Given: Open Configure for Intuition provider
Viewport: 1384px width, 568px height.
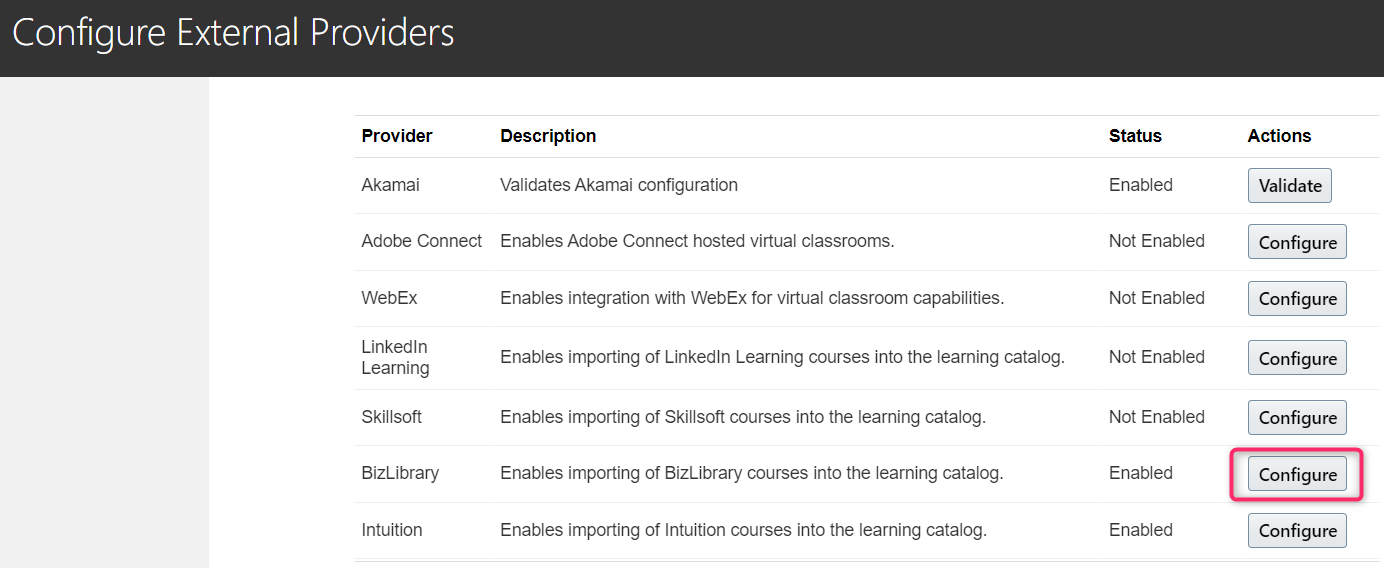Looking at the screenshot, I should tap(1297, 531).
